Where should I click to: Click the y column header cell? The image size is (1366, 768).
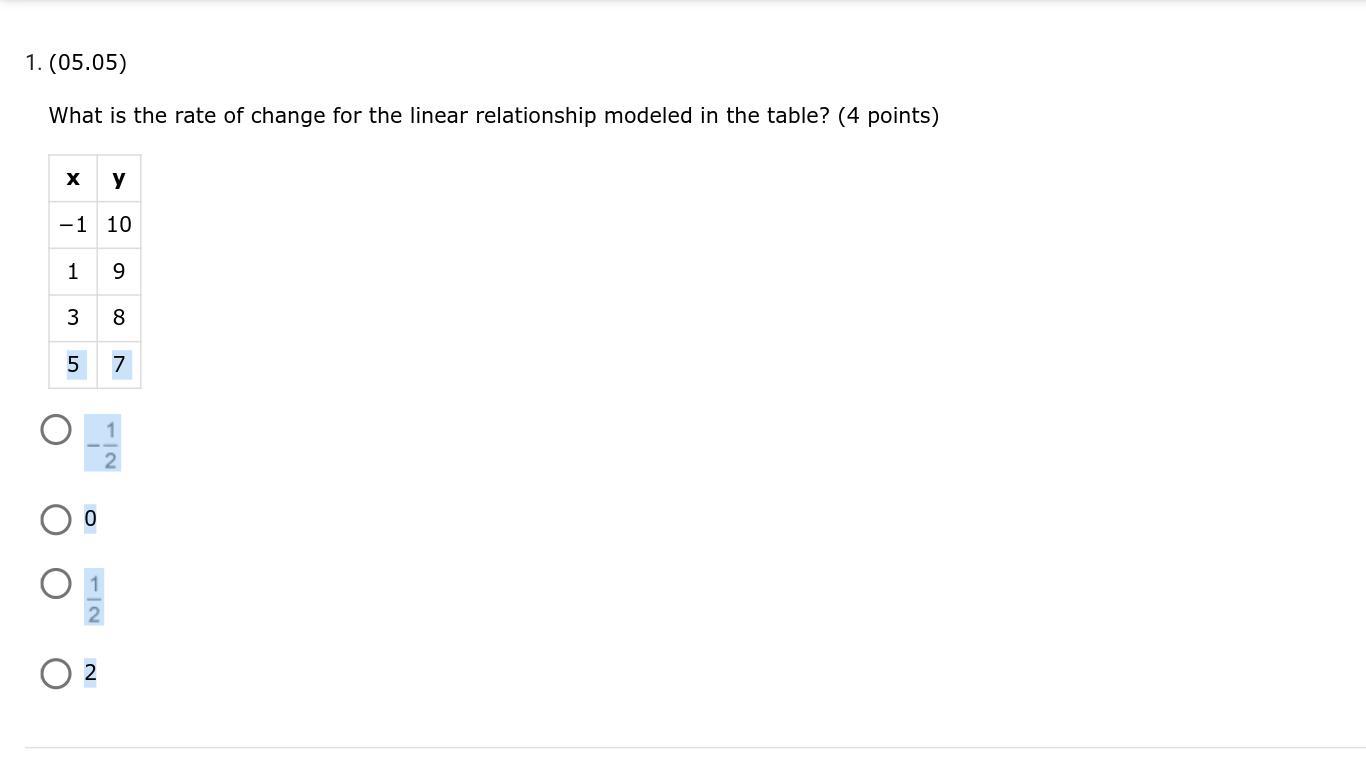(x=119, y=178)
